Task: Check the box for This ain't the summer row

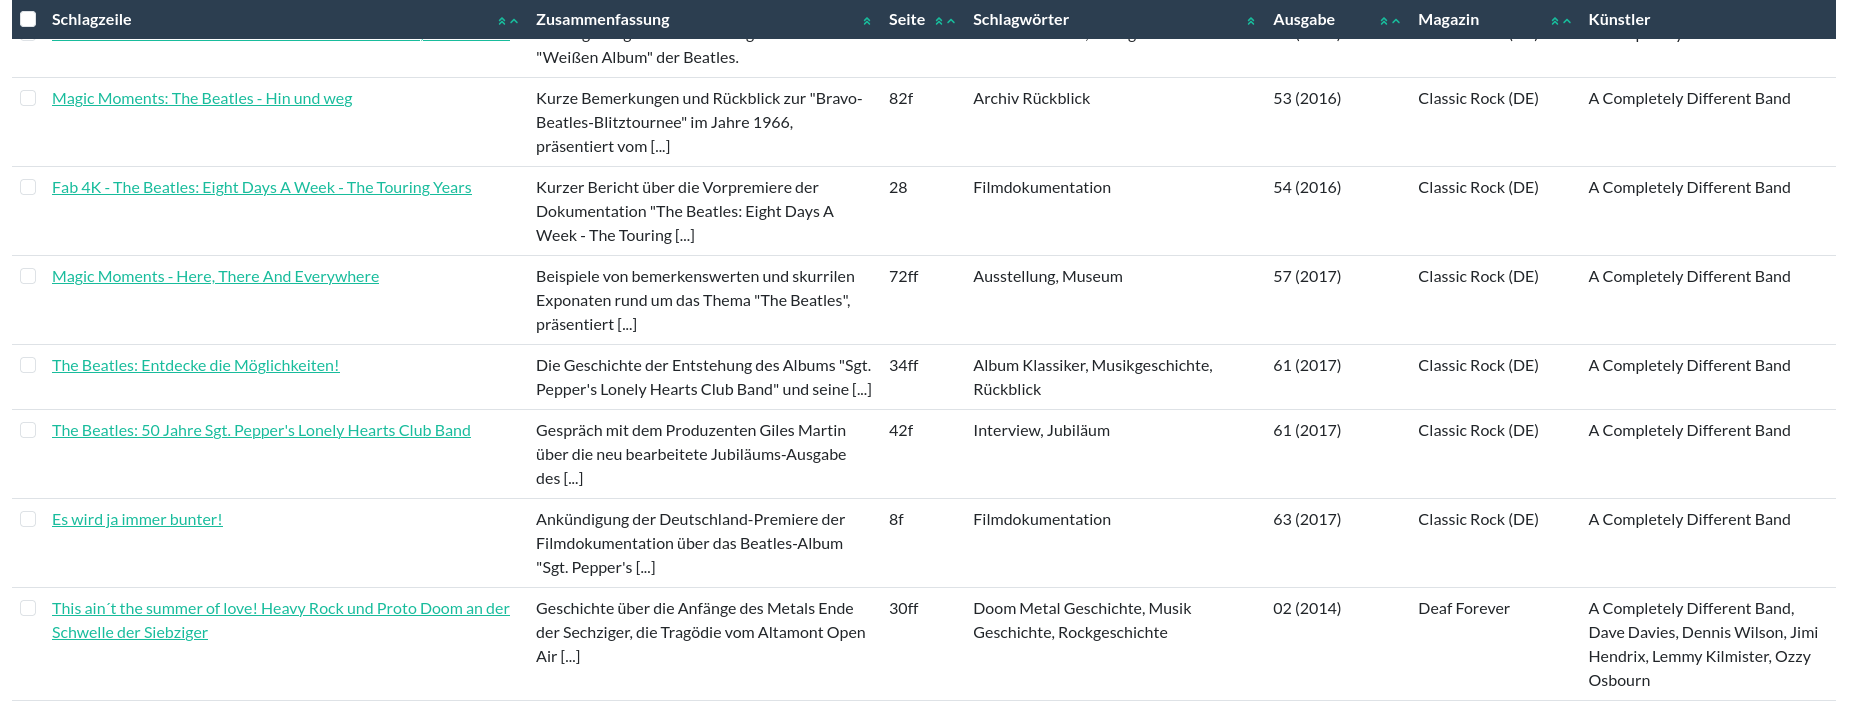Action: coord(28,608)
